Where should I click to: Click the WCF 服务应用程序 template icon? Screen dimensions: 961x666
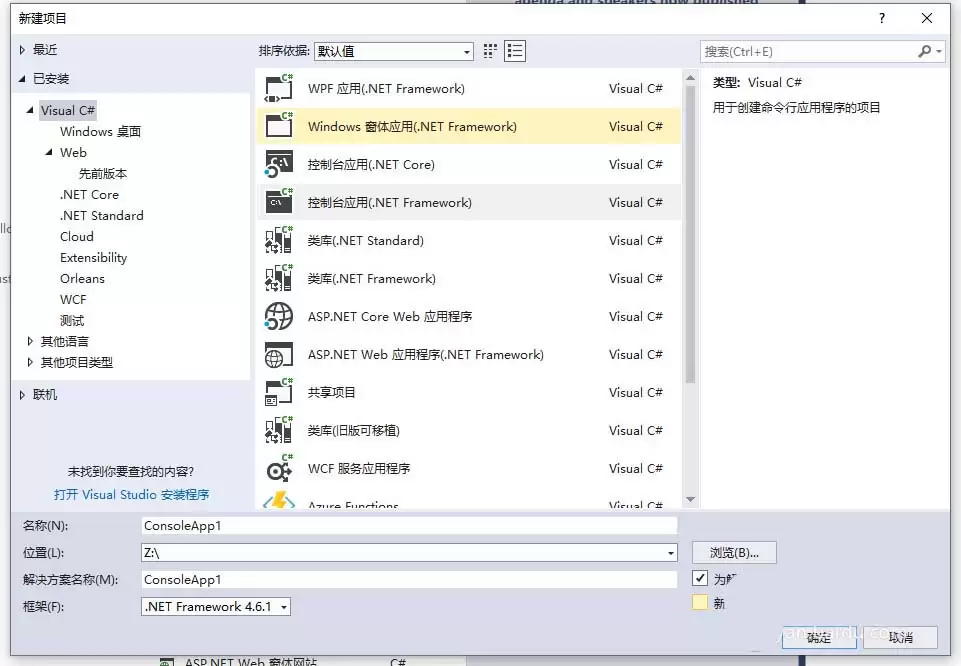tap(279, 468)
